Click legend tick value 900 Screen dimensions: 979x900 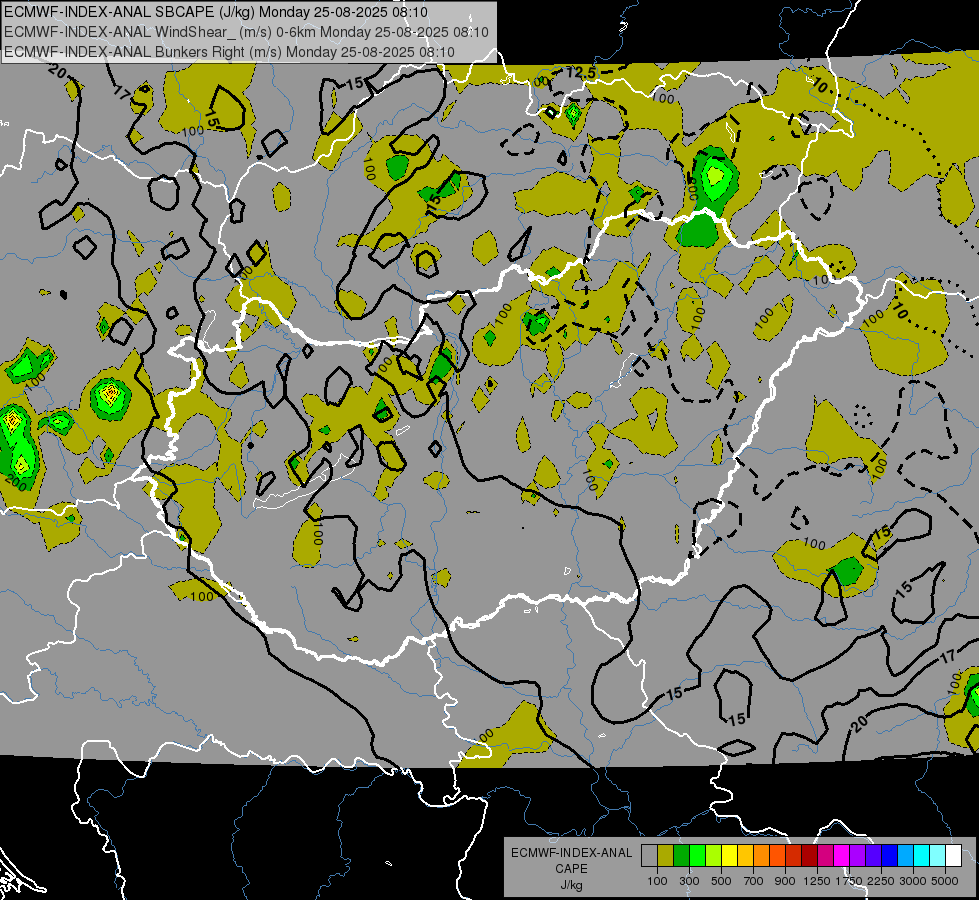(785, 881)
